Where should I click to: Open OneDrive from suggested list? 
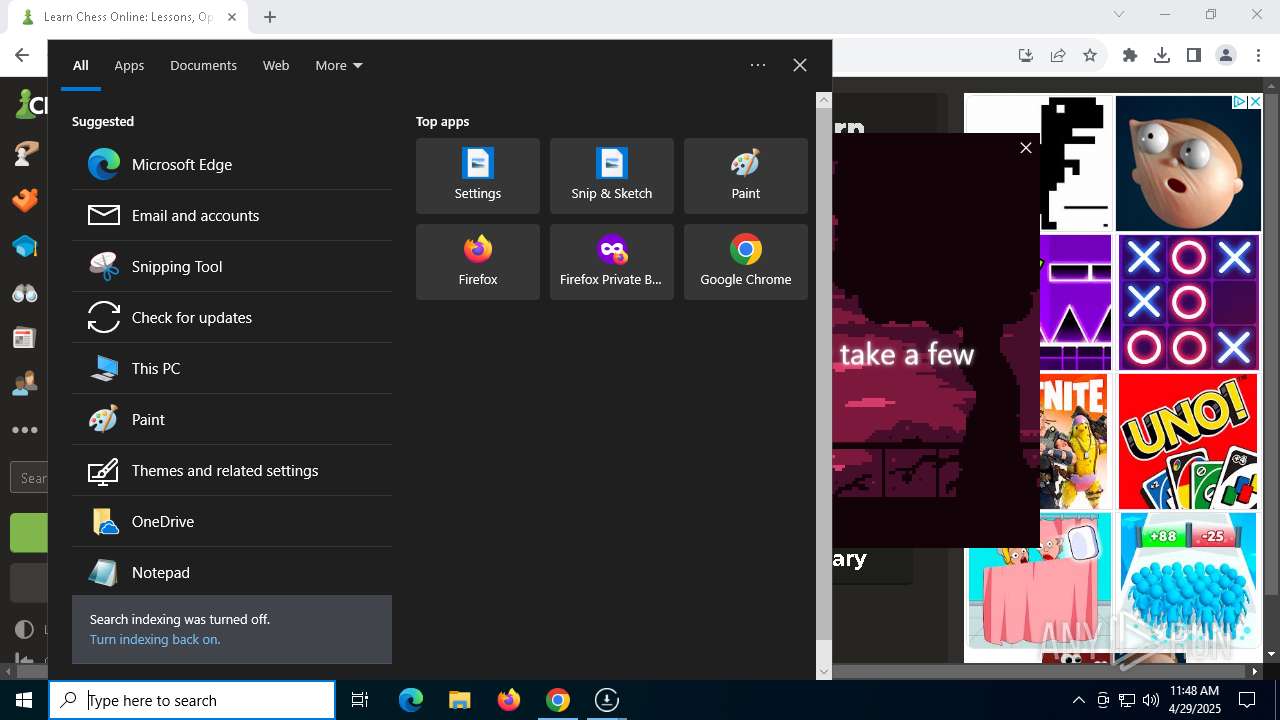pyautogui.click(x=232, y=521)
